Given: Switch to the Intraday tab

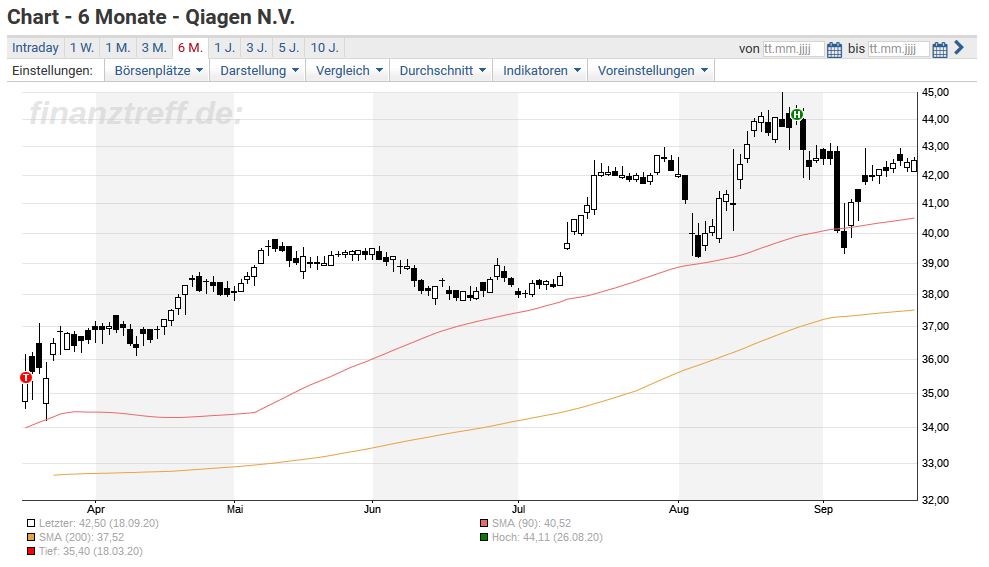Looking at the screenshot, I should [x=35, y=48].
